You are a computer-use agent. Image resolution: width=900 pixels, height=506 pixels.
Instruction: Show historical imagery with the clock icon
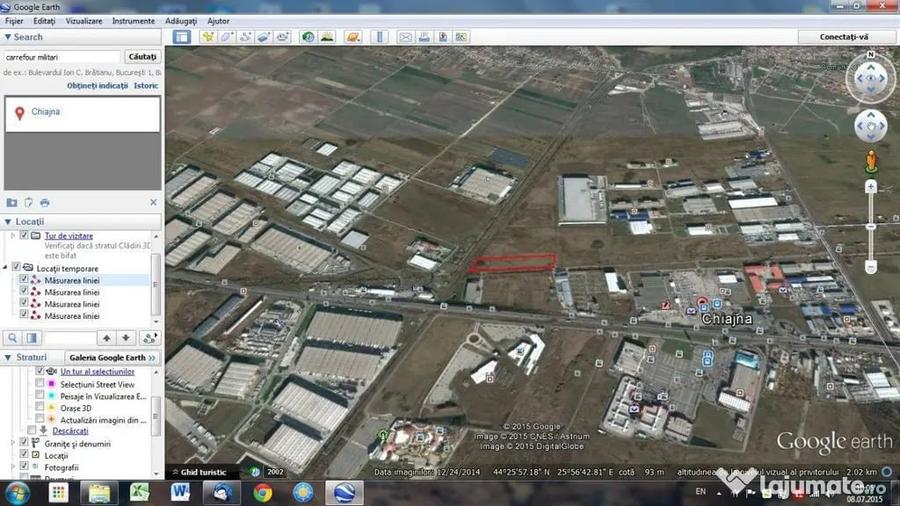click(308, 37)
